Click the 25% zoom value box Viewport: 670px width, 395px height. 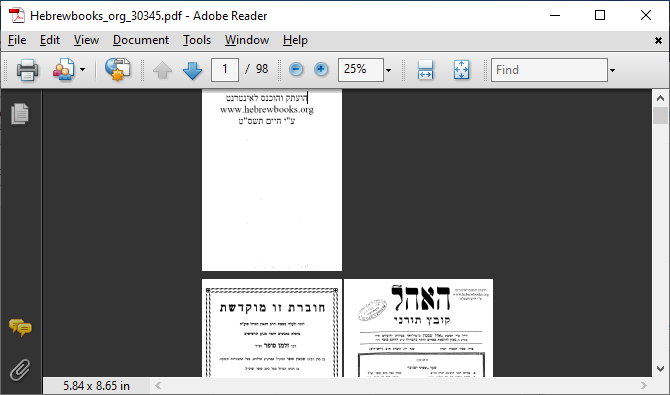point(361,70)
